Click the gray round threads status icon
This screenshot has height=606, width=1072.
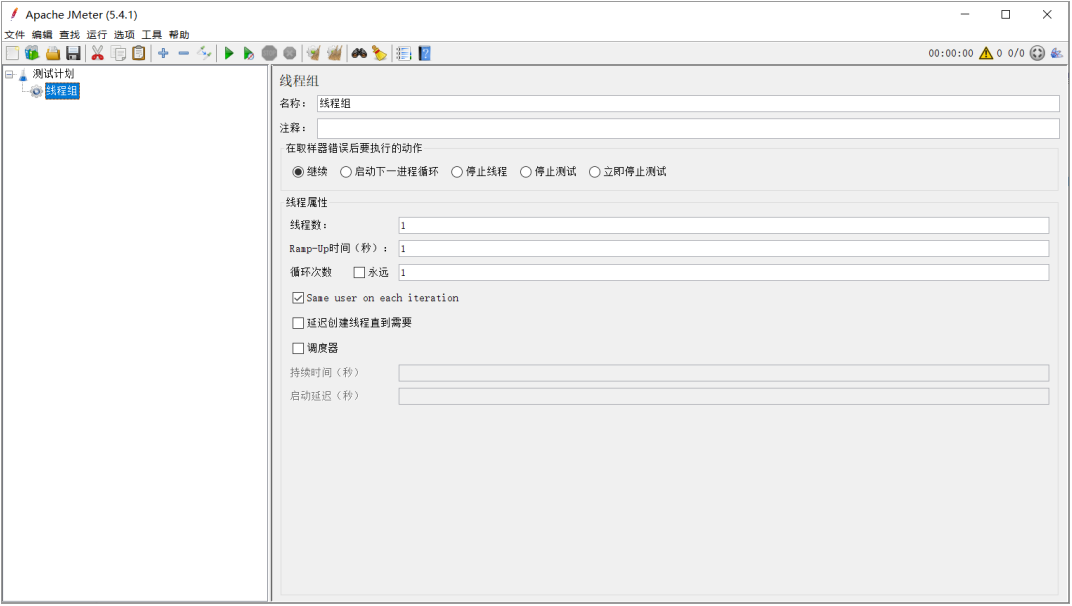coord(1037,53)
